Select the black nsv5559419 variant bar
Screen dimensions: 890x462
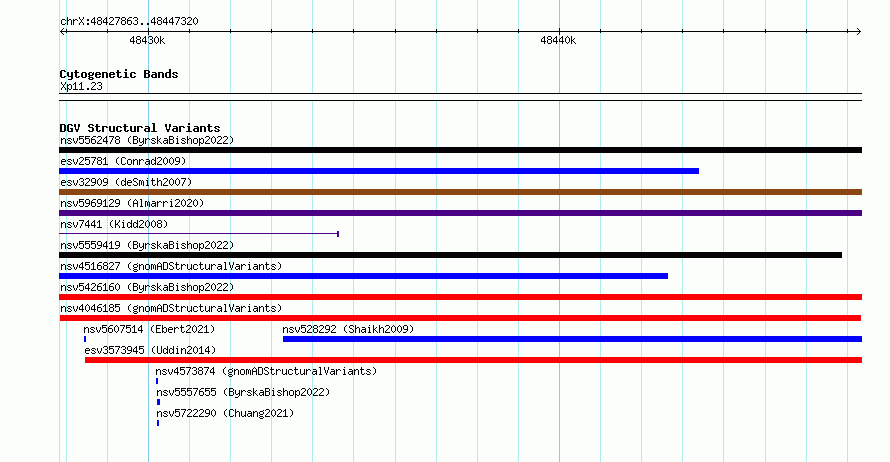click(x=450, y=255)
